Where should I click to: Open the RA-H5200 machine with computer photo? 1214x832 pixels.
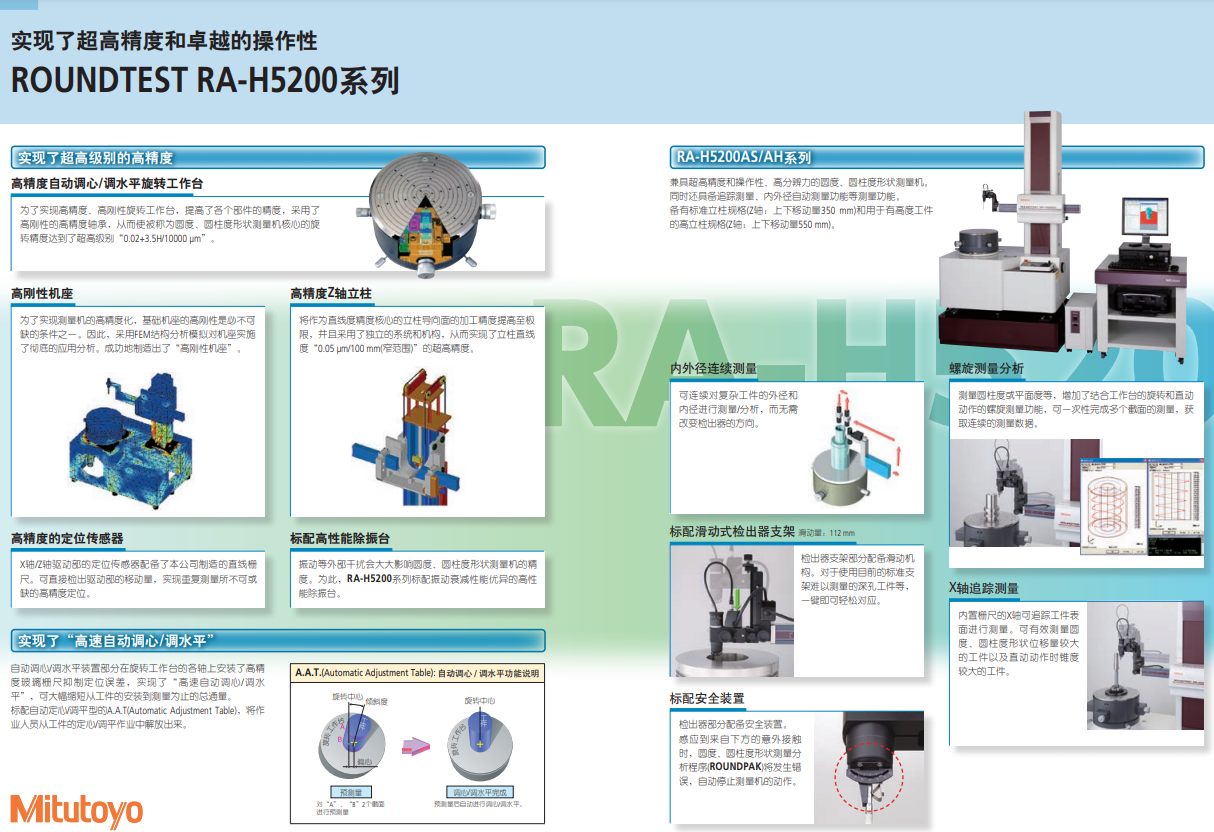pos(1064,235)
